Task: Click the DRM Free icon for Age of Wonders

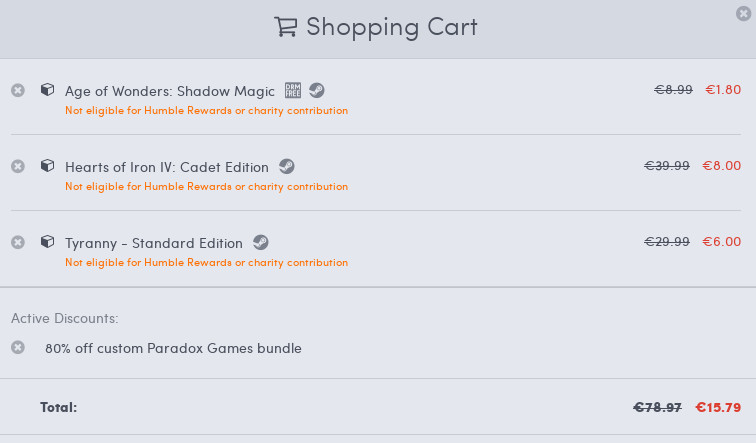Action: point(293,90)
